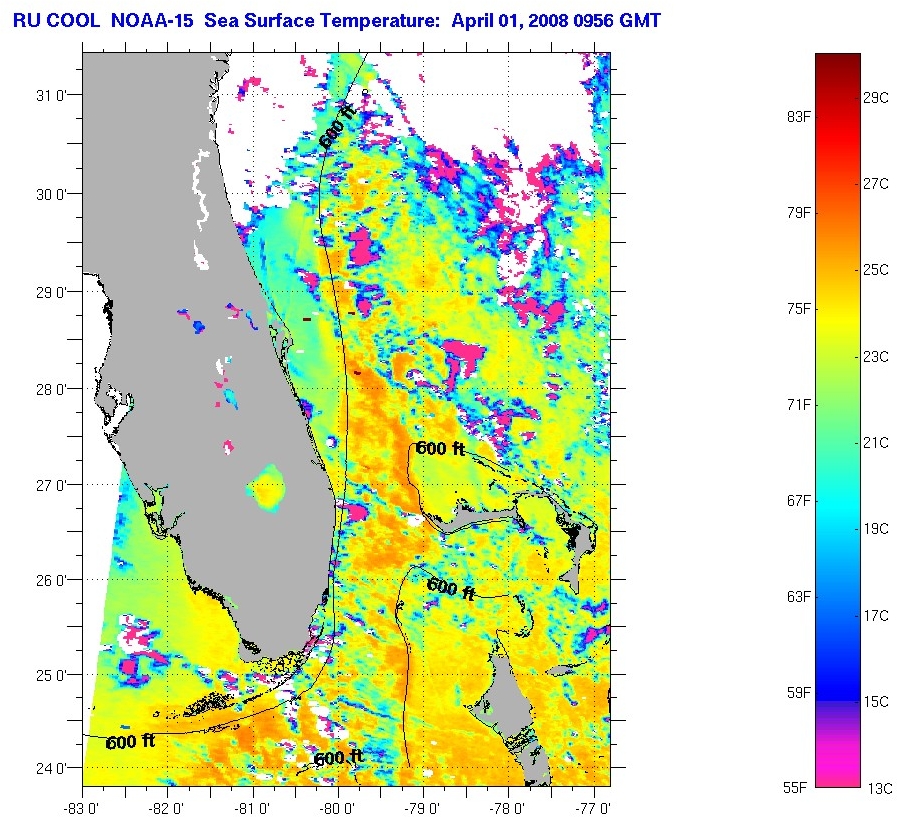Click the latitude label "28 0'"
Viewport: 897px width, 817px height.
pos(51,389)
